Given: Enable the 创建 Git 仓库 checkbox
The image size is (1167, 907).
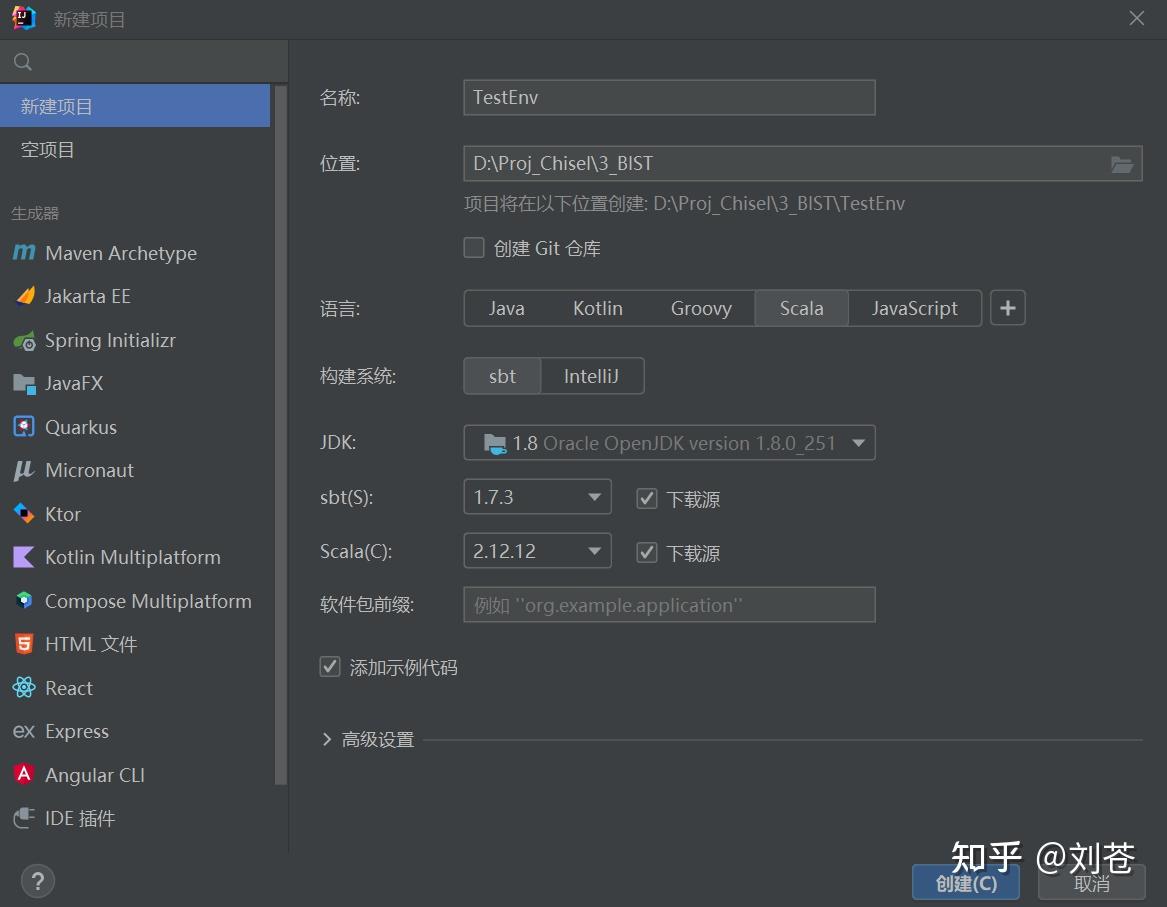Looking at the screenshot, I should (x=473, y=247).
